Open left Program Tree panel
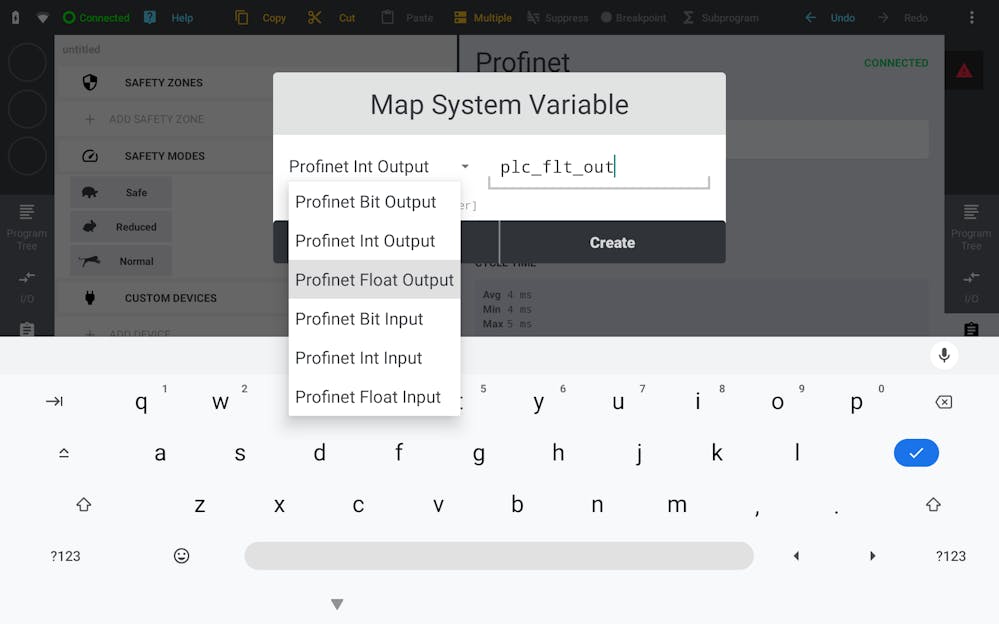The width and height of the screenshot is (999, 624). click(27, 226)
